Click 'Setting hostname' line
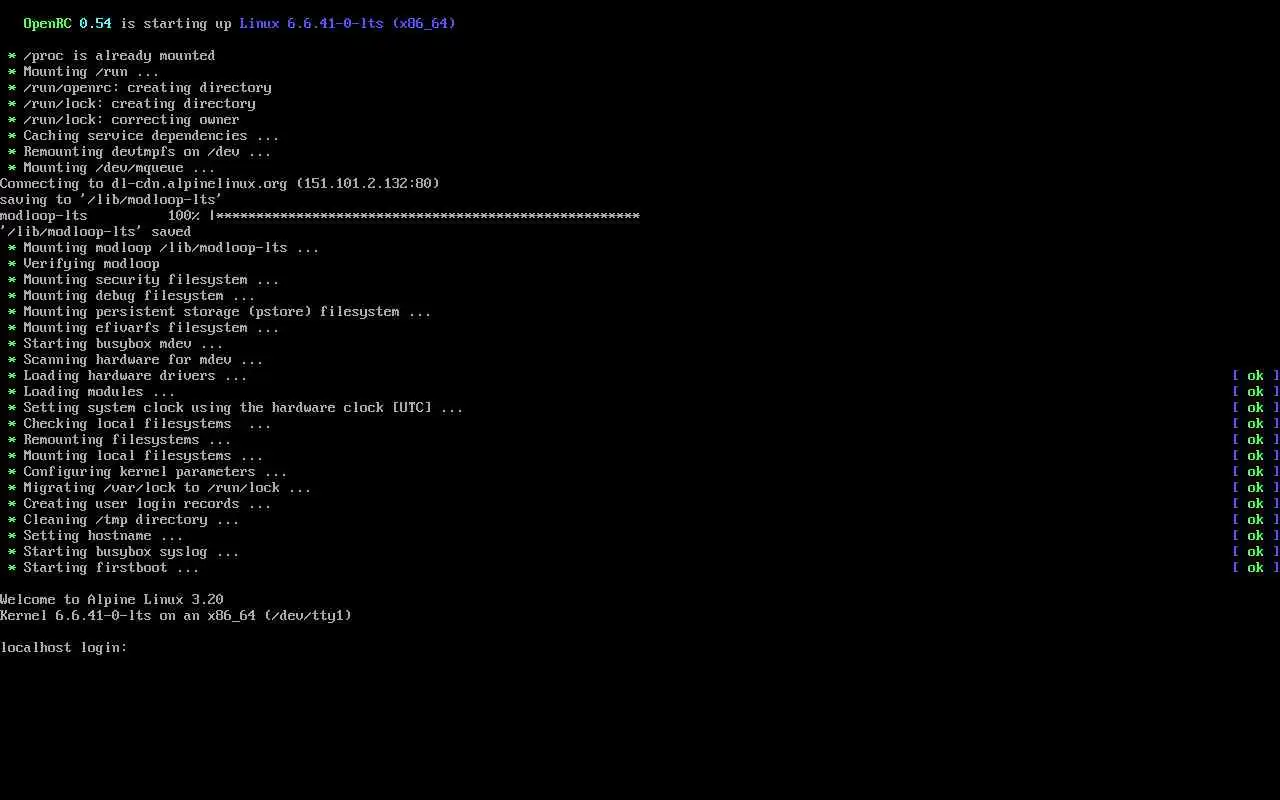Image resolution: width=1280 pixels, height=800 pixels. 96,535
